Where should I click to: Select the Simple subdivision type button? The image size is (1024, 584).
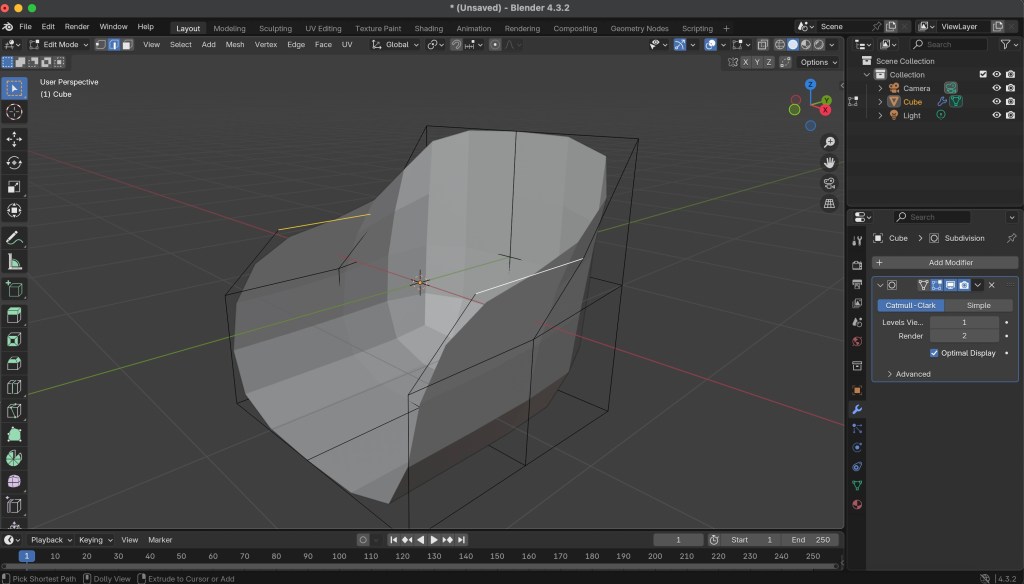click(x=978, y=305)
